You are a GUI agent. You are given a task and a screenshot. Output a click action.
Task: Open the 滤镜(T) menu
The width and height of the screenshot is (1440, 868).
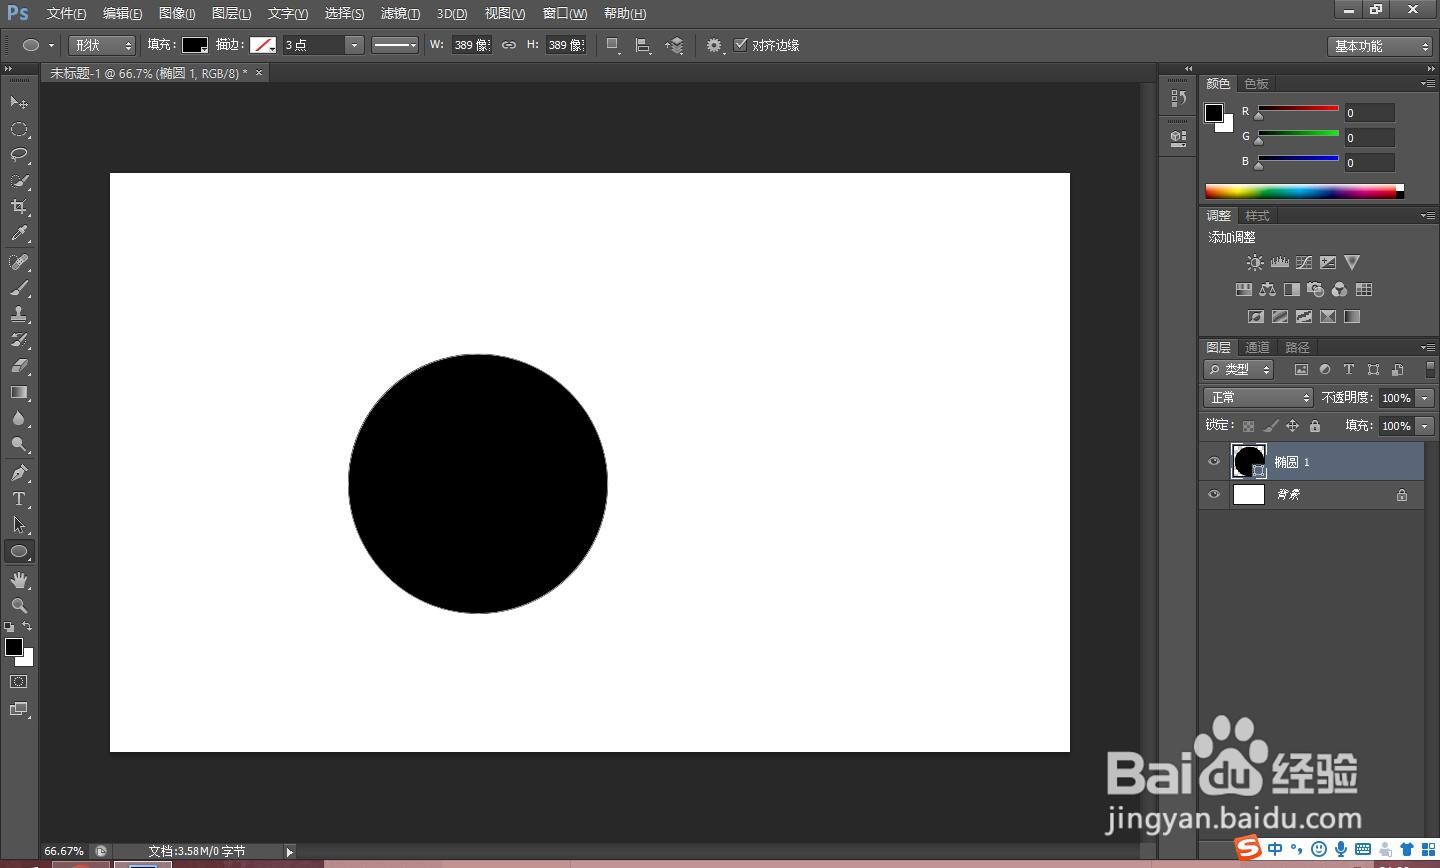pyautogui.click(x=400, y=13)
